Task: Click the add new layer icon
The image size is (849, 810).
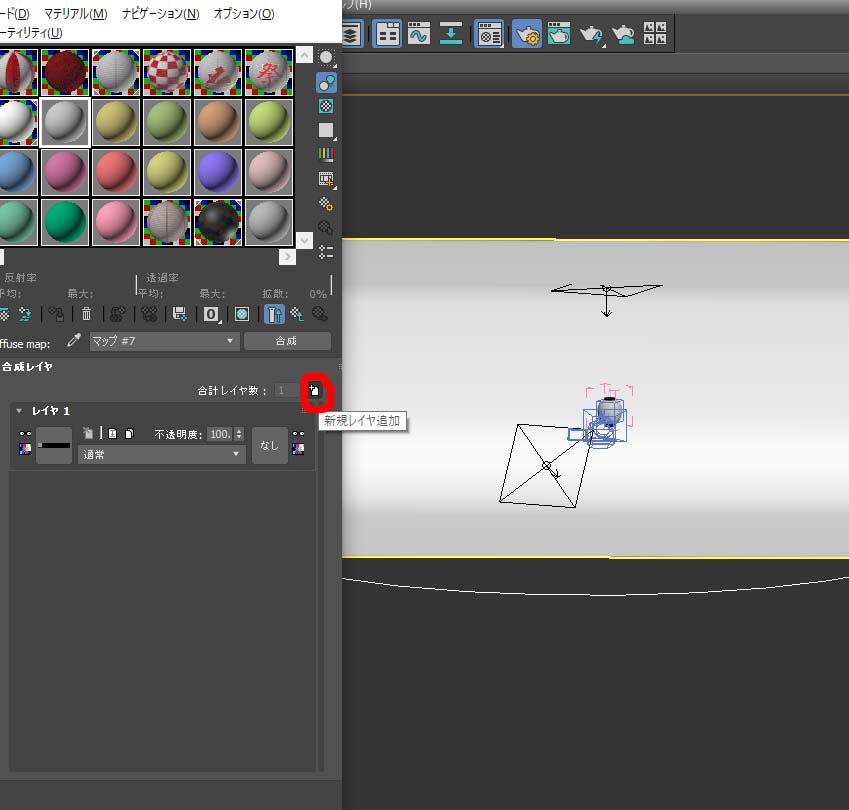Action: pyautogui.click(x=314, y=391)
